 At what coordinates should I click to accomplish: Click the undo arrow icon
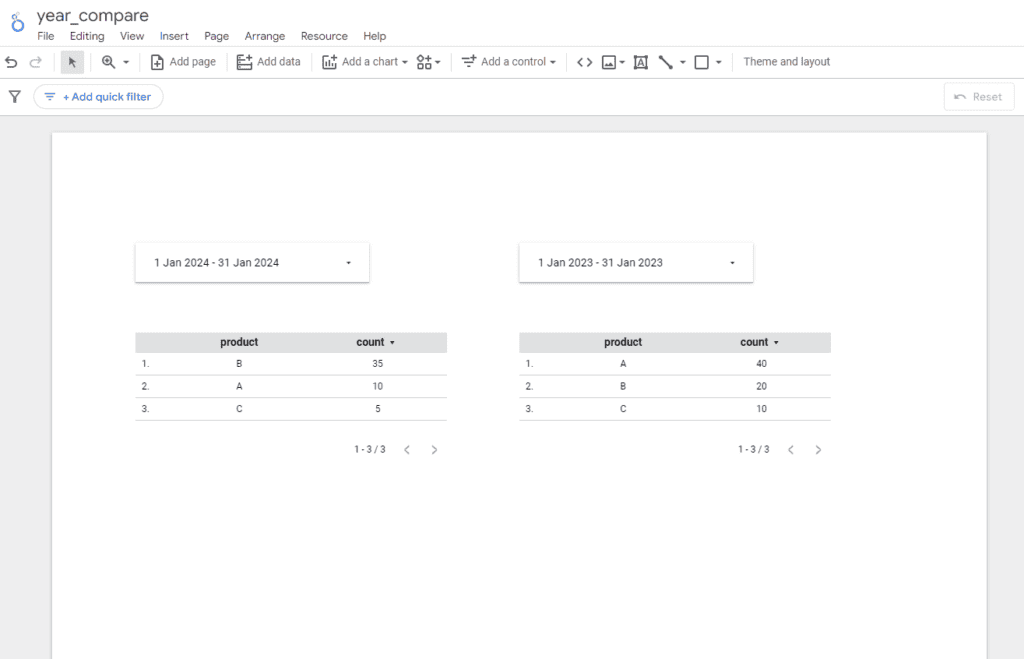pos(12,62)
